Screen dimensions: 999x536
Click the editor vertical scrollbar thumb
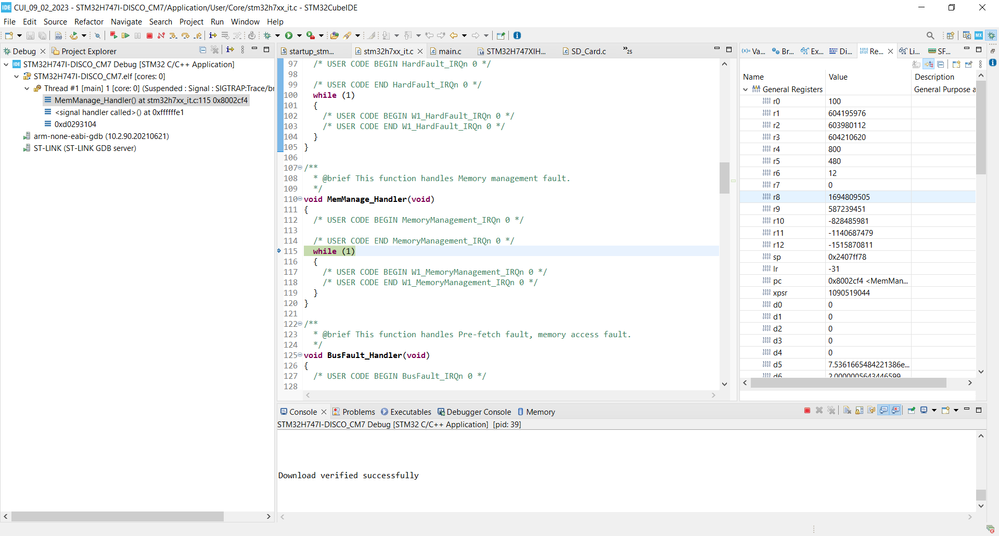pyautogui.click(x=724, y=177)
